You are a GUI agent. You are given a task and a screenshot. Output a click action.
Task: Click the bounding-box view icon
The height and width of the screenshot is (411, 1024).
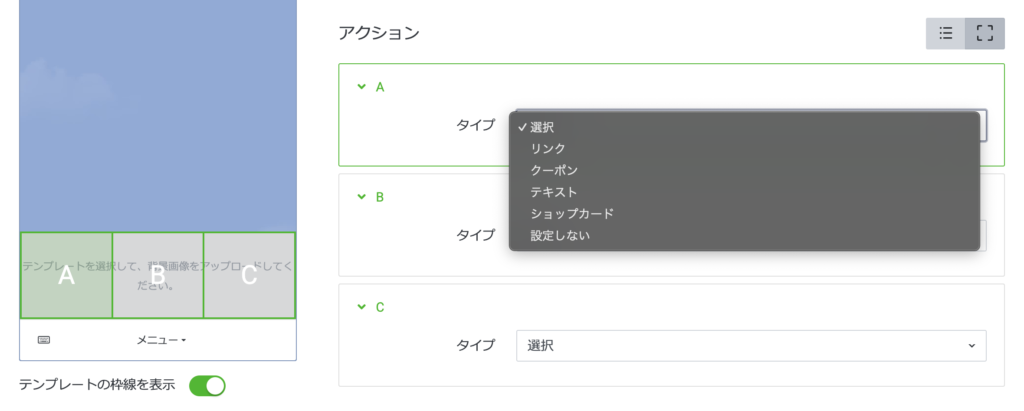coord(984,33)
